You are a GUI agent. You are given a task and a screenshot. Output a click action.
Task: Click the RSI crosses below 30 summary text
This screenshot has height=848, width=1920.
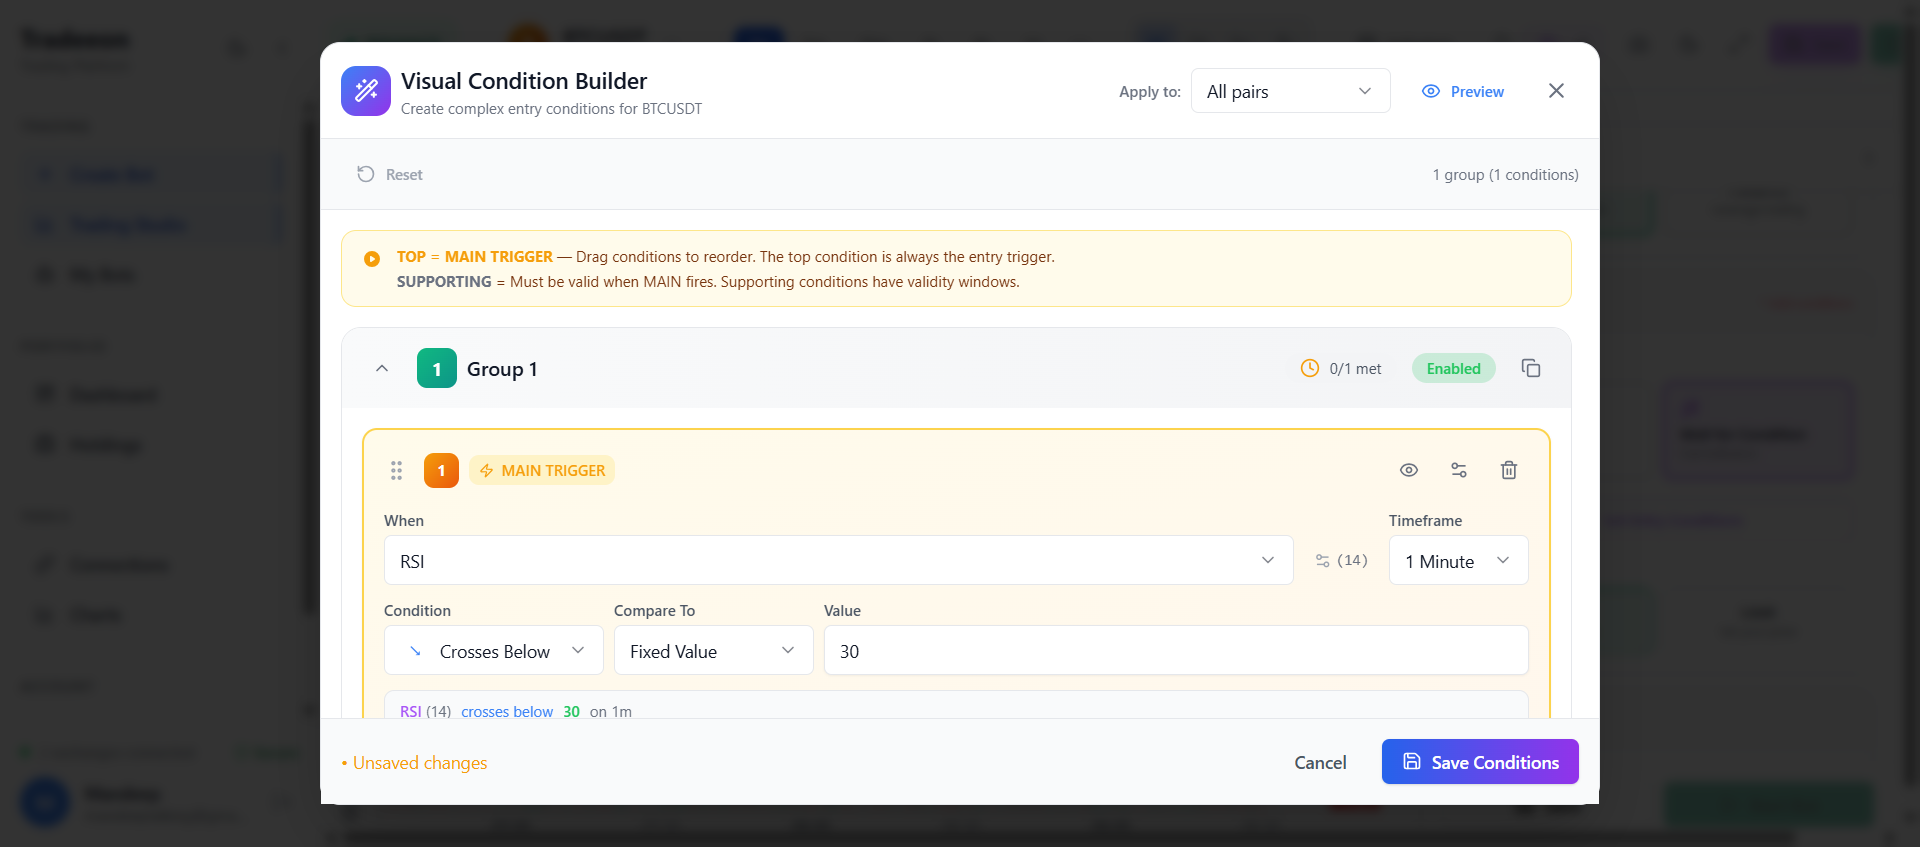[x=516, y=711]
